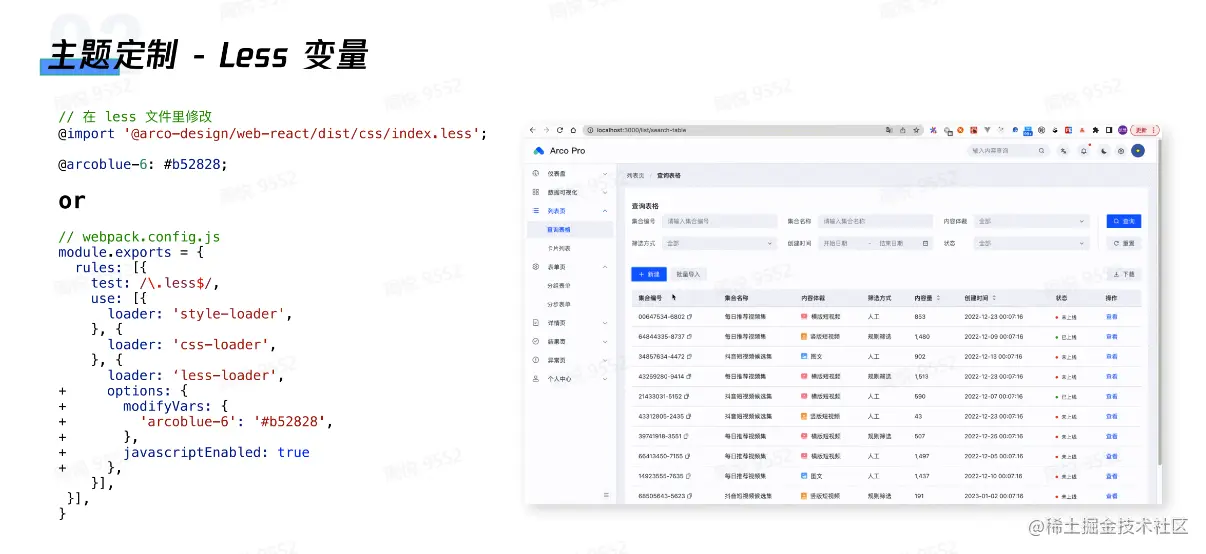The image size is (1206, 554).
Task: Click the browser forward arrow
Action: pyautogui.click(x=546, y=130)
